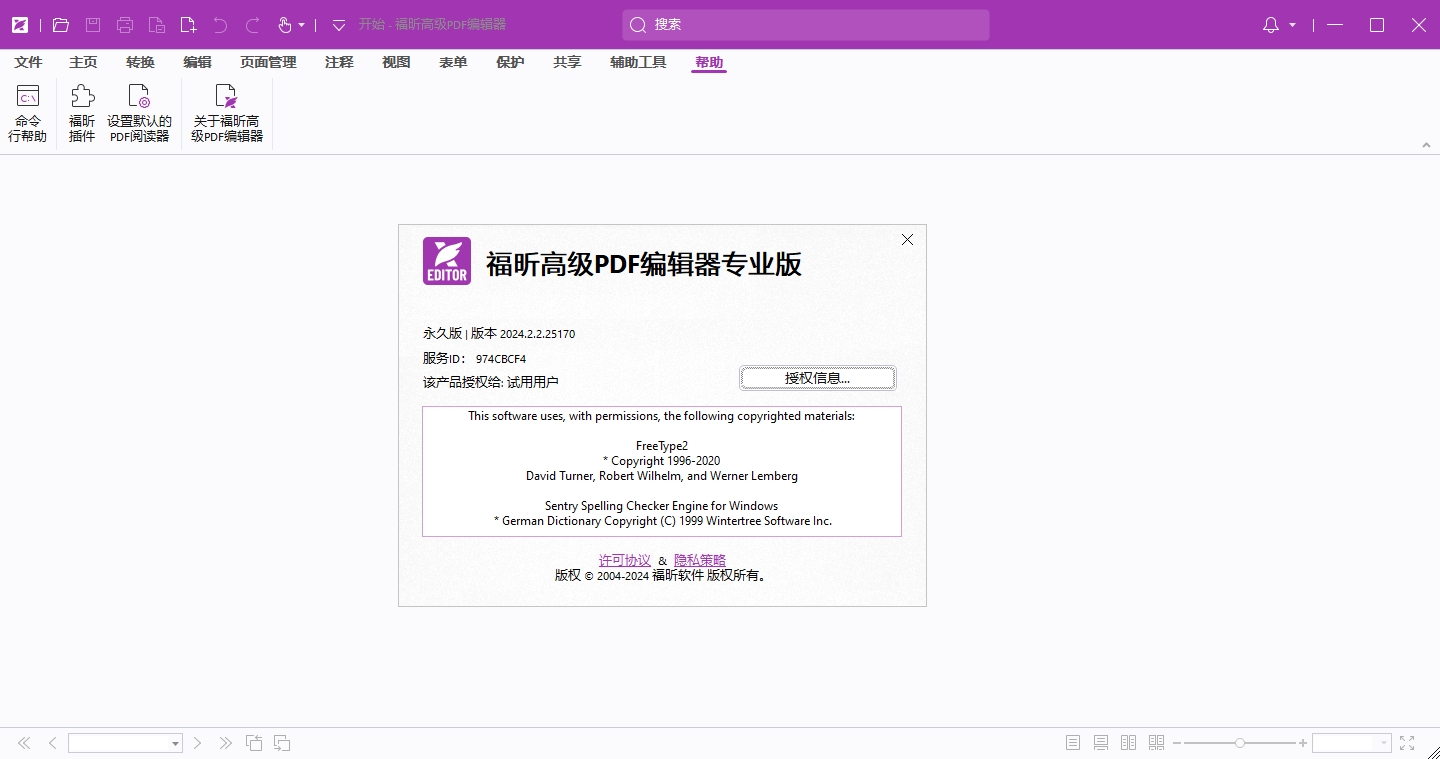The height and width of the screenshot is (759, 1440).
Task: Click the zoom in plus button
Action: 1303,743
